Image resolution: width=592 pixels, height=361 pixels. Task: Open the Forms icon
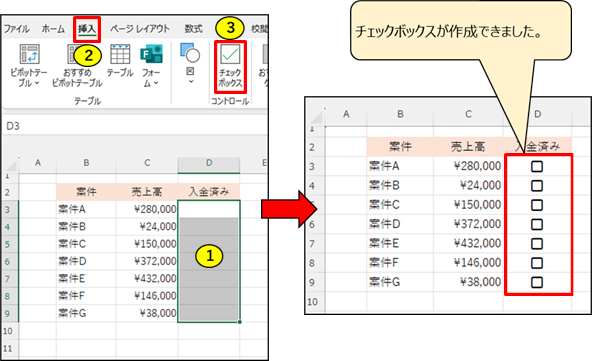point(151,54)
